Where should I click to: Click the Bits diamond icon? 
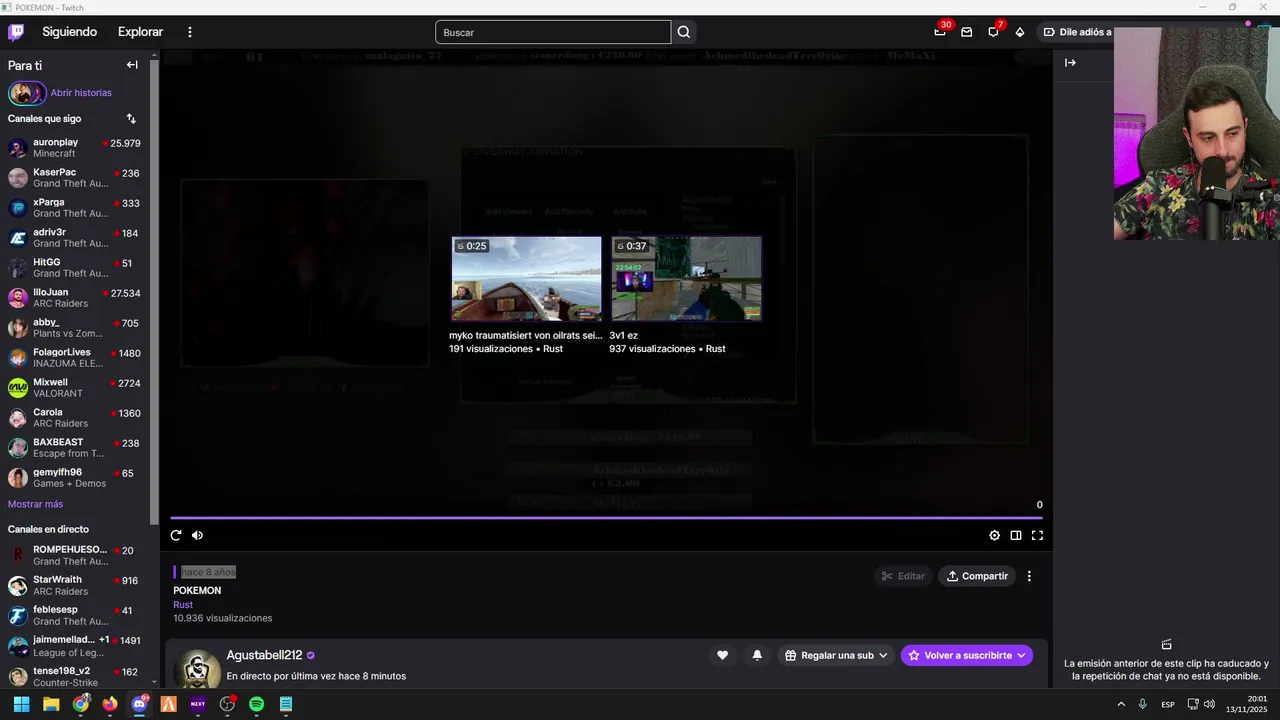1020,32
